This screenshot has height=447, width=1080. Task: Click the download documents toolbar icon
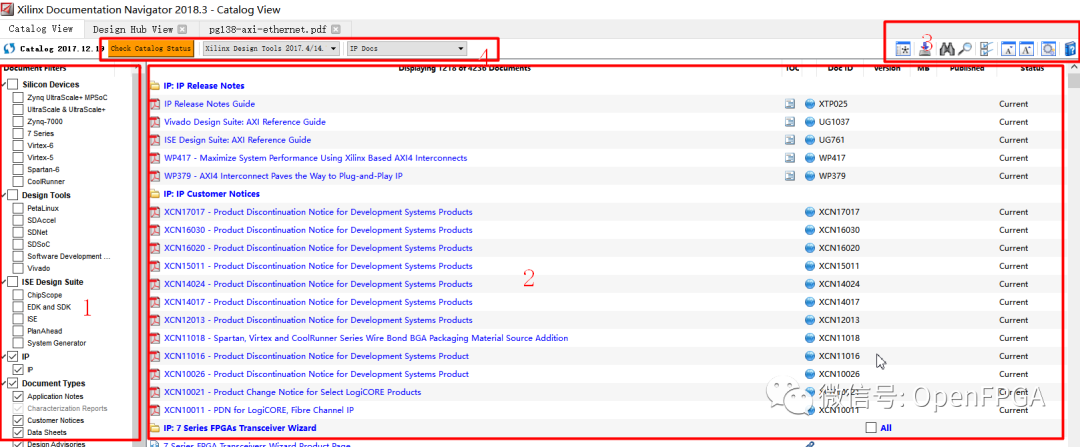(x=926, y=48)
